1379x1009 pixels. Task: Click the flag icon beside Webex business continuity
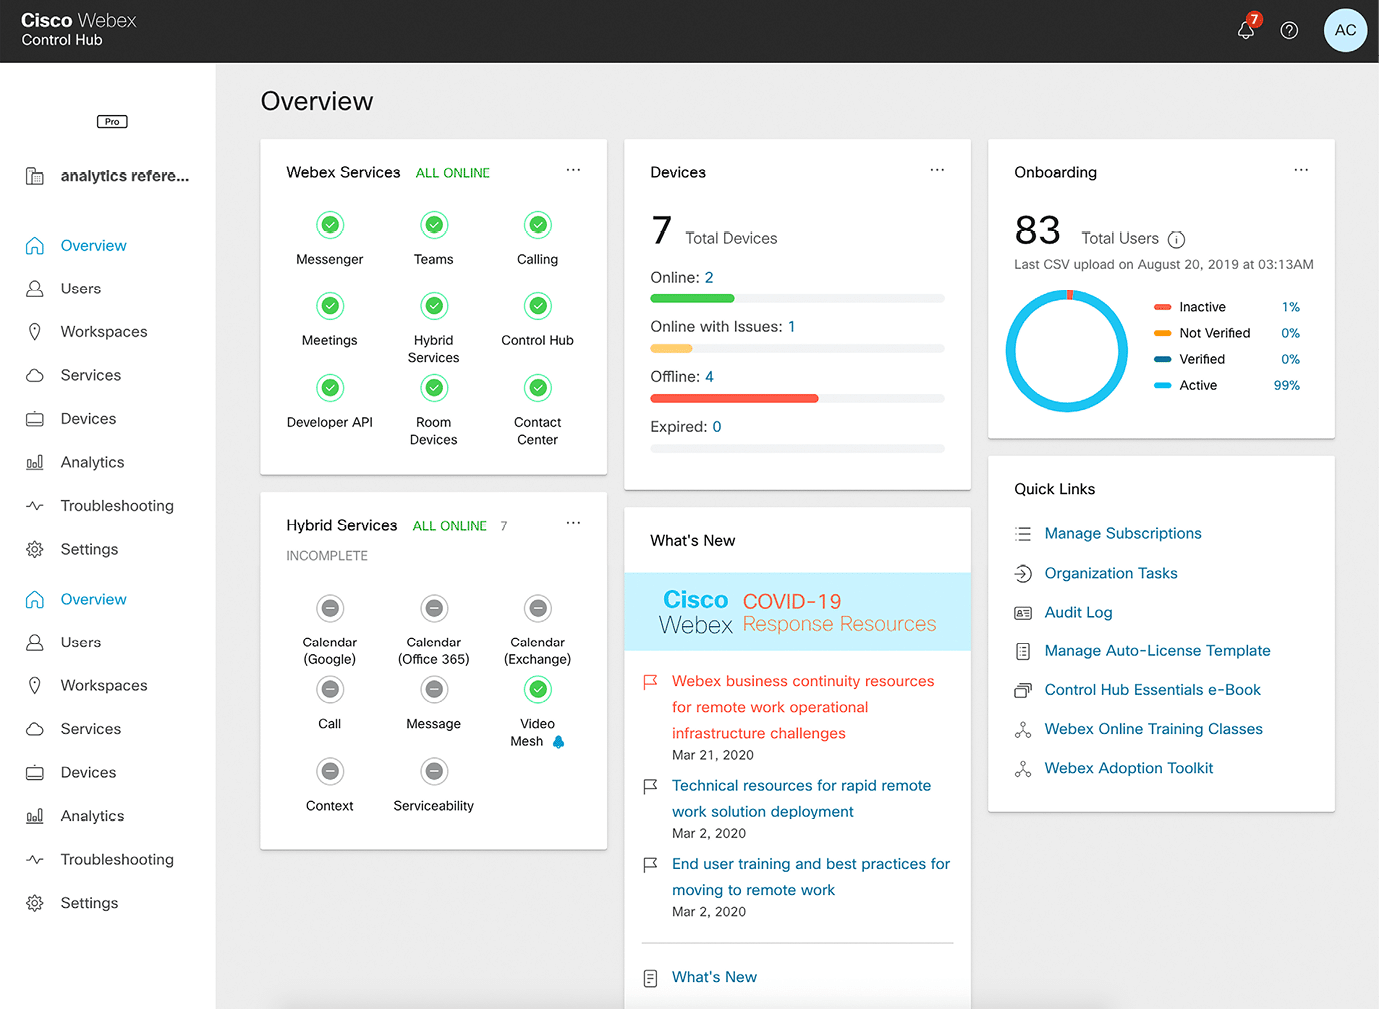(650, 682)
